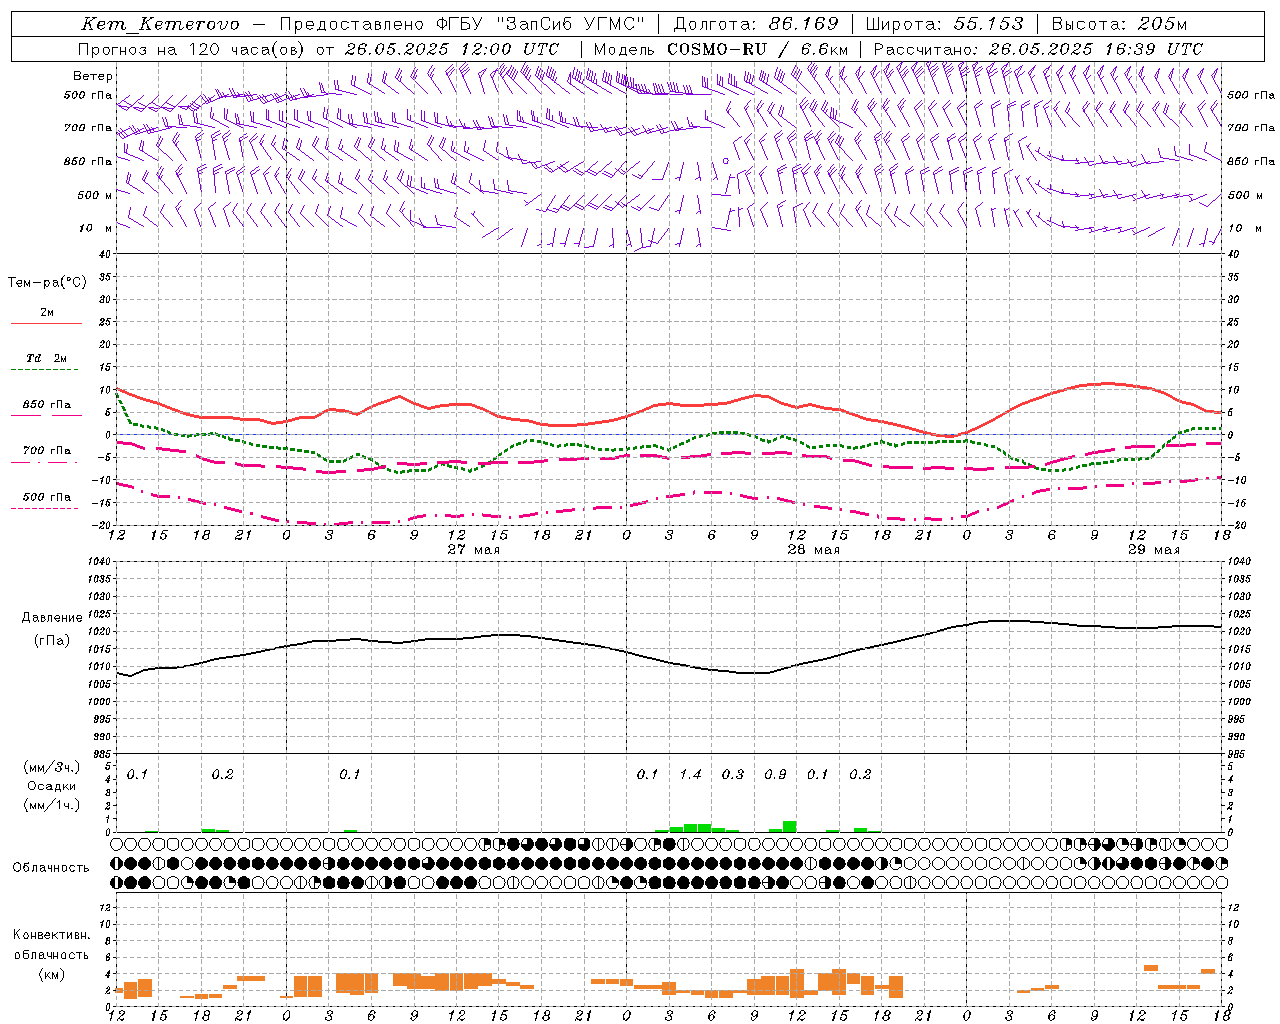The image size is (1280, 1024).
Task: Click the (мм/1ч.) precipitation unit label
Action: coord(52,805)
